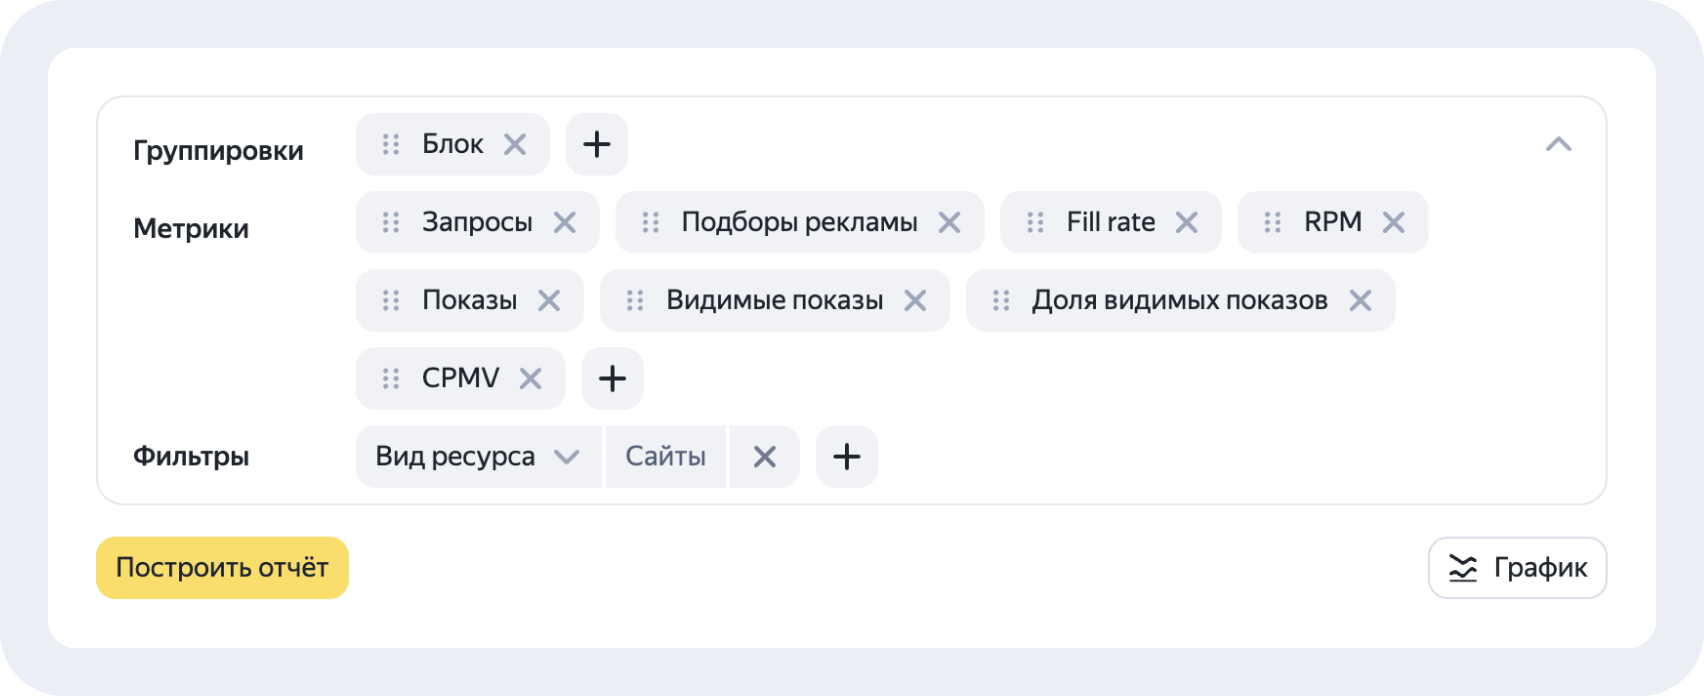Remove the Показы metric
The image size is (1704, 696).
[x=549, y=301]
